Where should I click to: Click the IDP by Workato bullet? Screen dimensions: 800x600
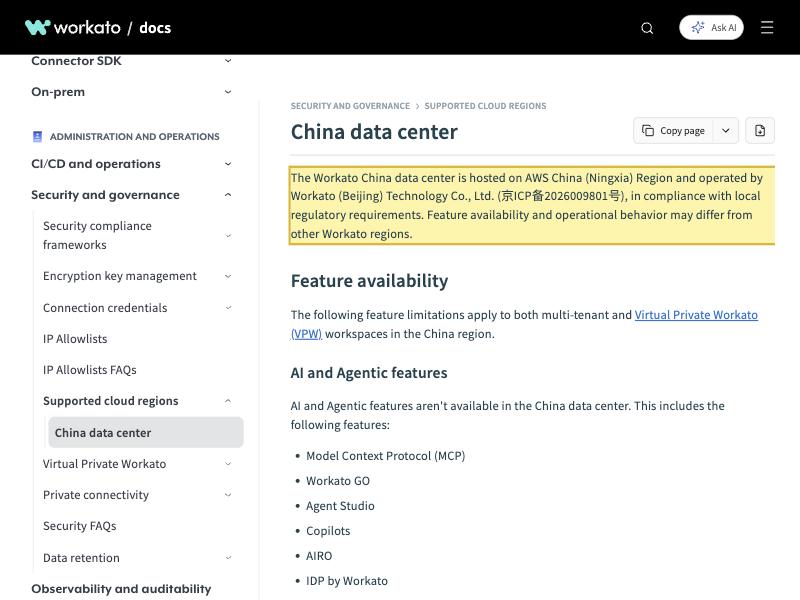(347, 581)
